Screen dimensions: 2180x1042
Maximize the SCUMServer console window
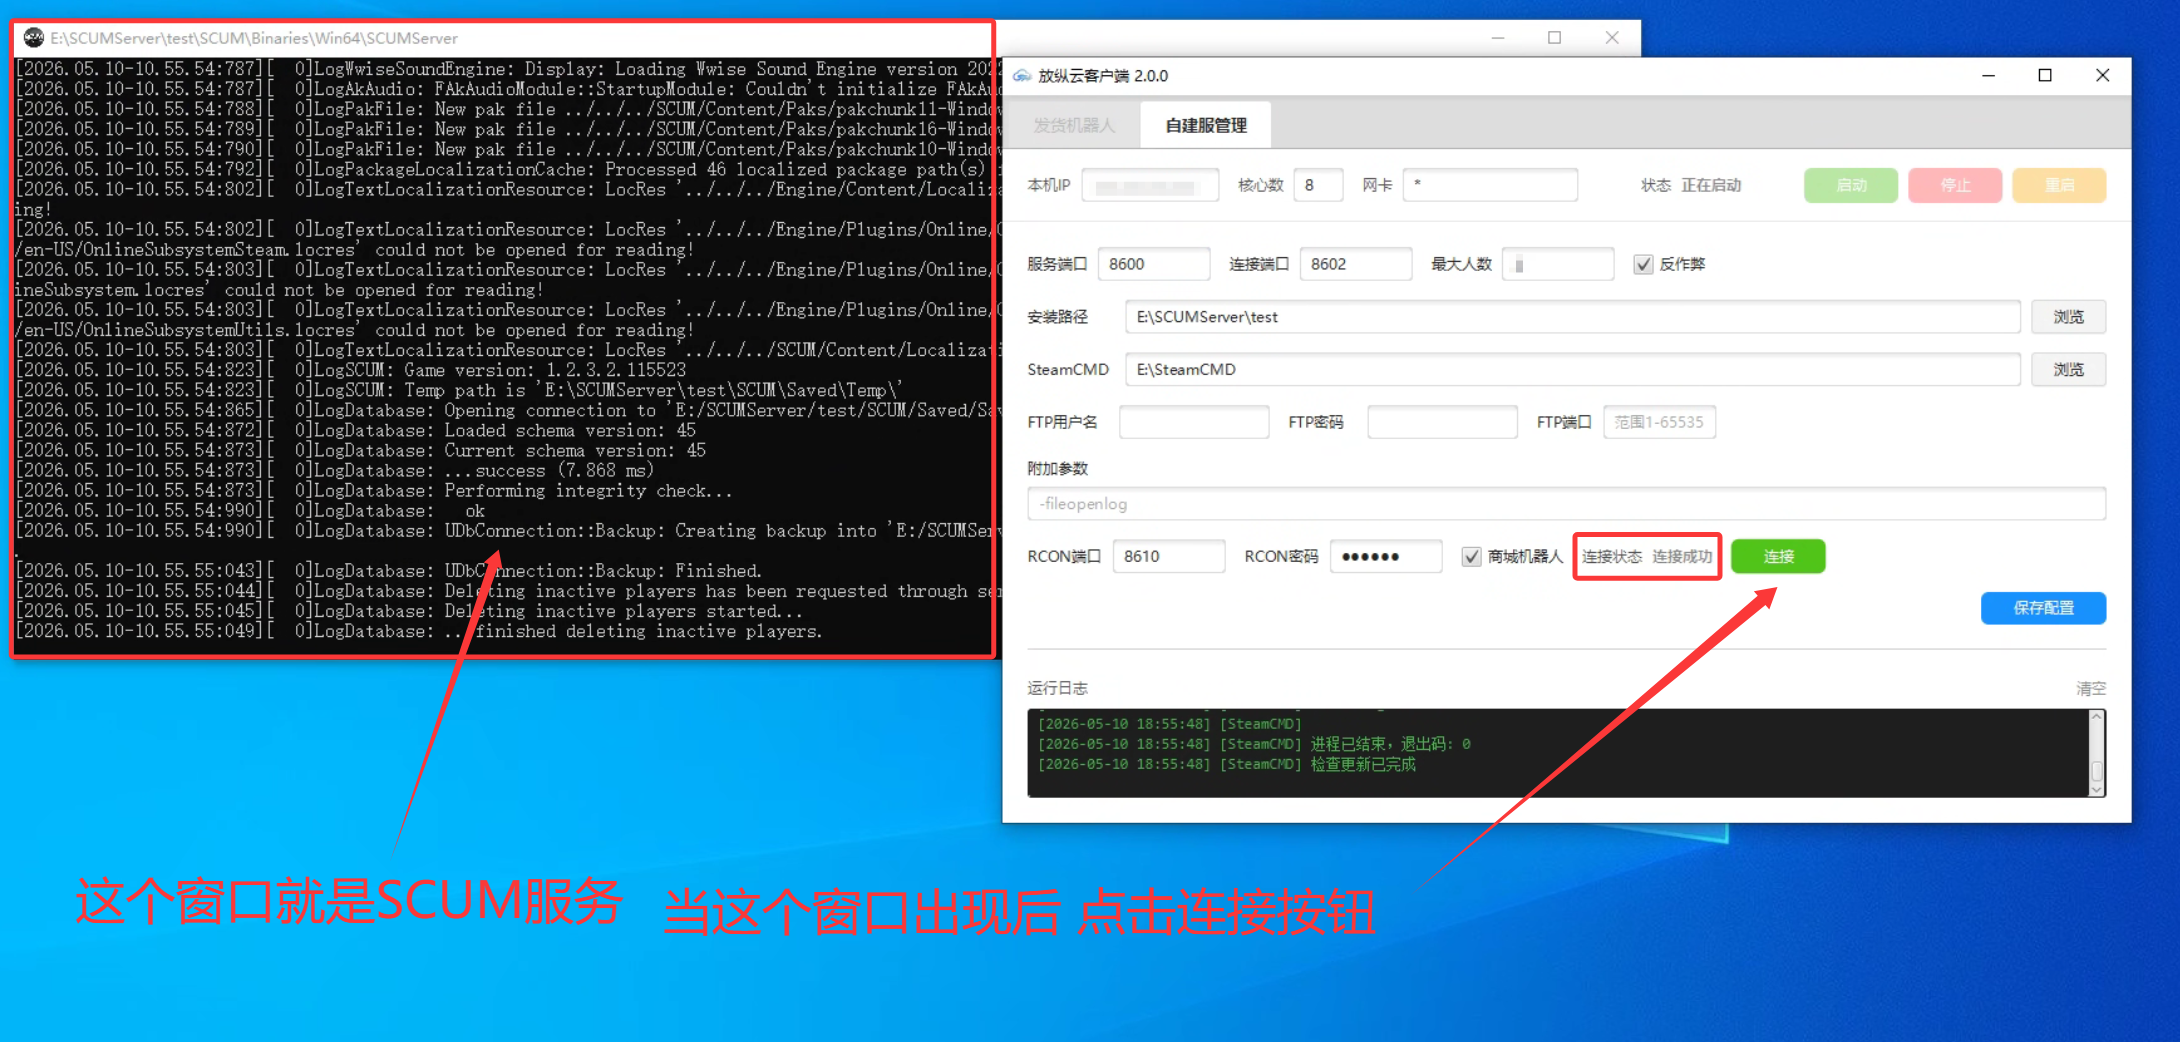pos(1554,38)
